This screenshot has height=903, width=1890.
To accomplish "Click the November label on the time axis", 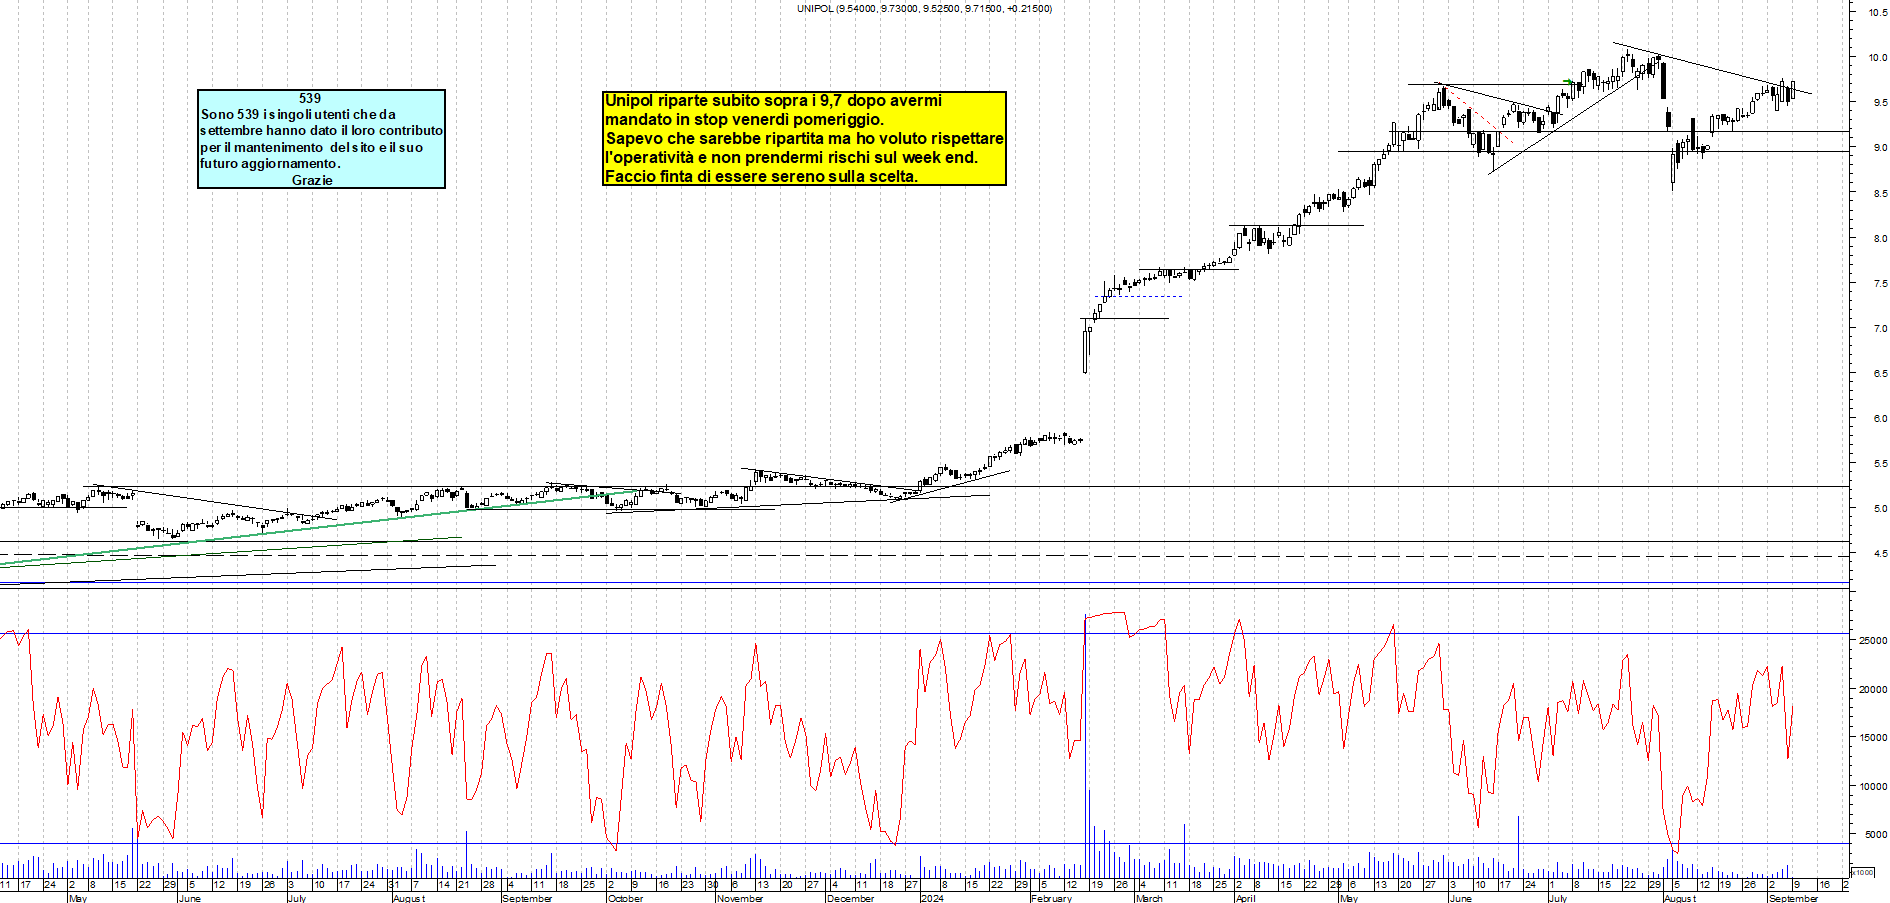I will (x=740, y=898).
